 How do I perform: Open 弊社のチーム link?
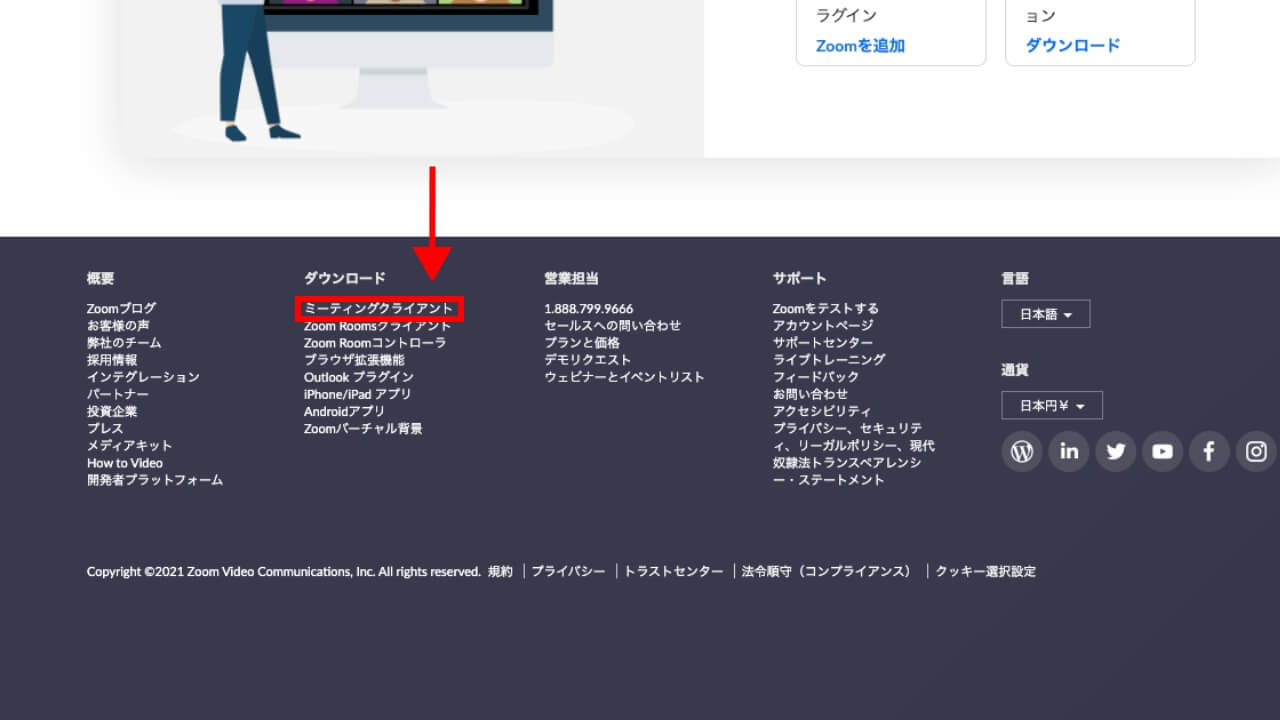[124, 343]
